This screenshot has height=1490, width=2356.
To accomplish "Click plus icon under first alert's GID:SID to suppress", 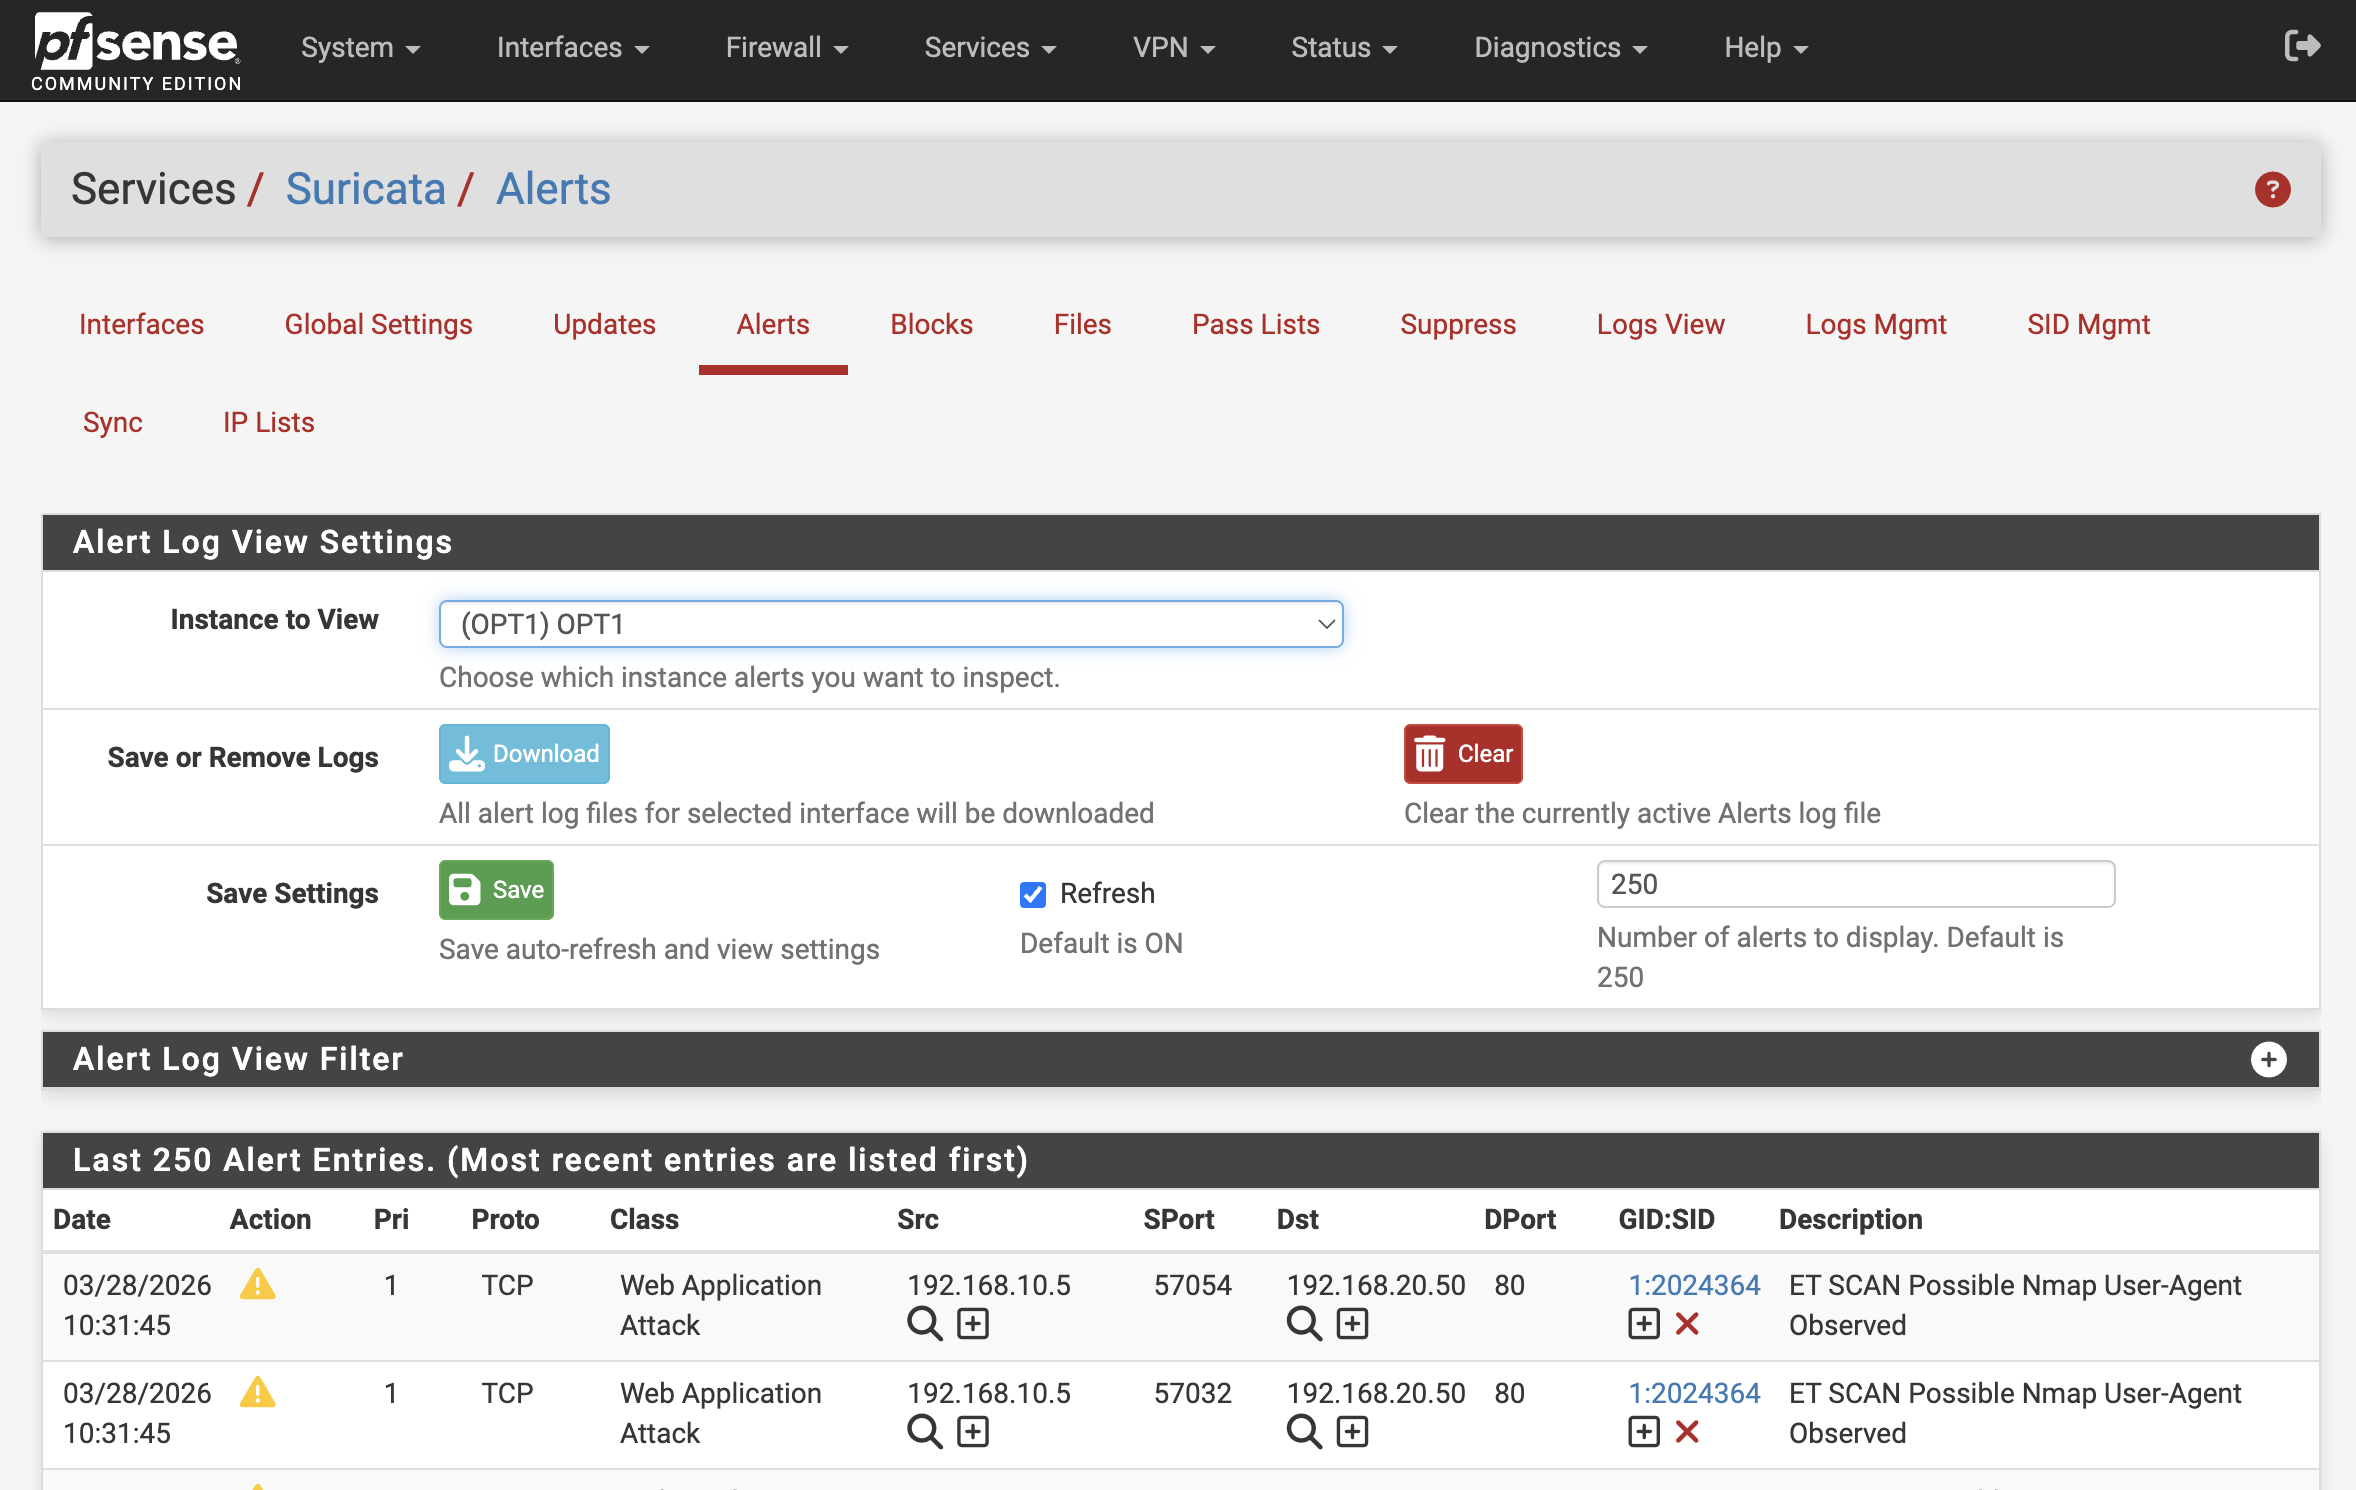I will point(1643,1324).
